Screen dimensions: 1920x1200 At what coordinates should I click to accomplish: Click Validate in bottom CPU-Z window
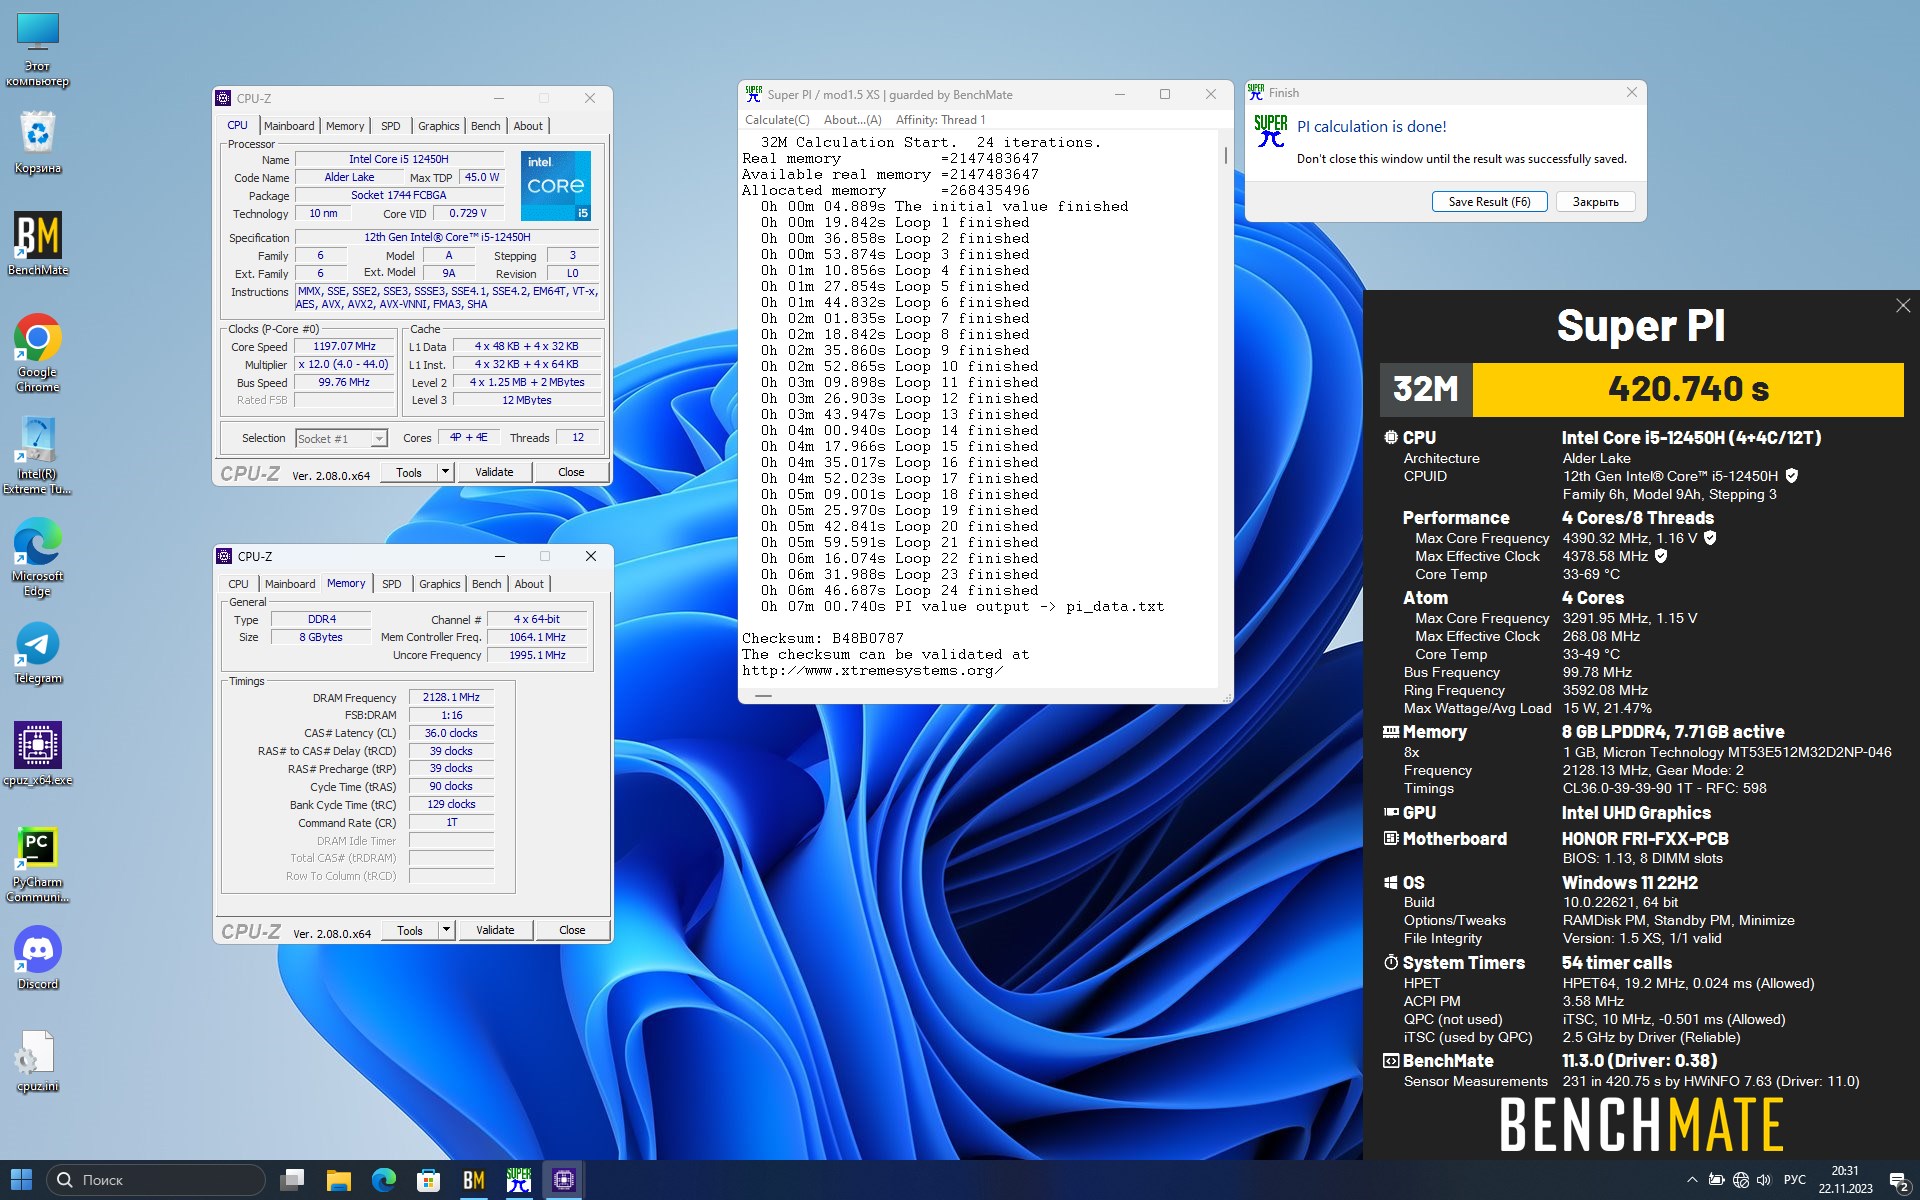pyautogui.click(x=495, y=930)
